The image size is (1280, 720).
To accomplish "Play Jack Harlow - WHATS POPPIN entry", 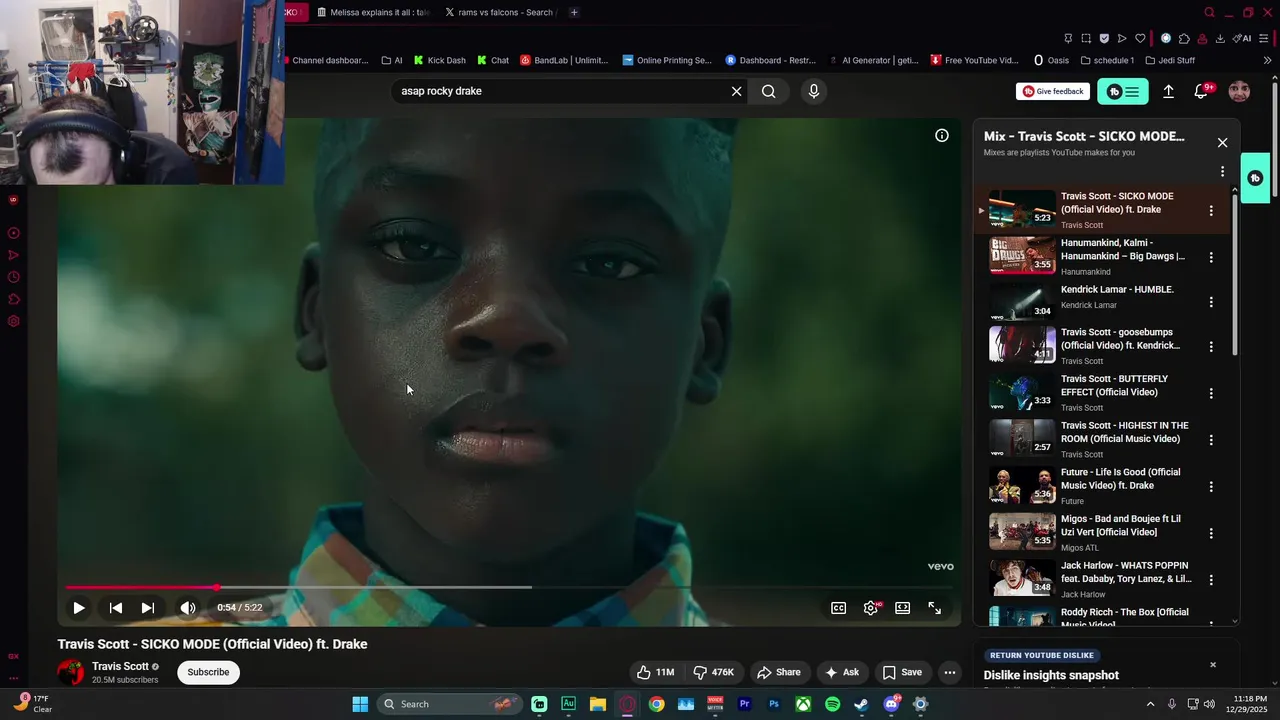I will (1100, 578).
